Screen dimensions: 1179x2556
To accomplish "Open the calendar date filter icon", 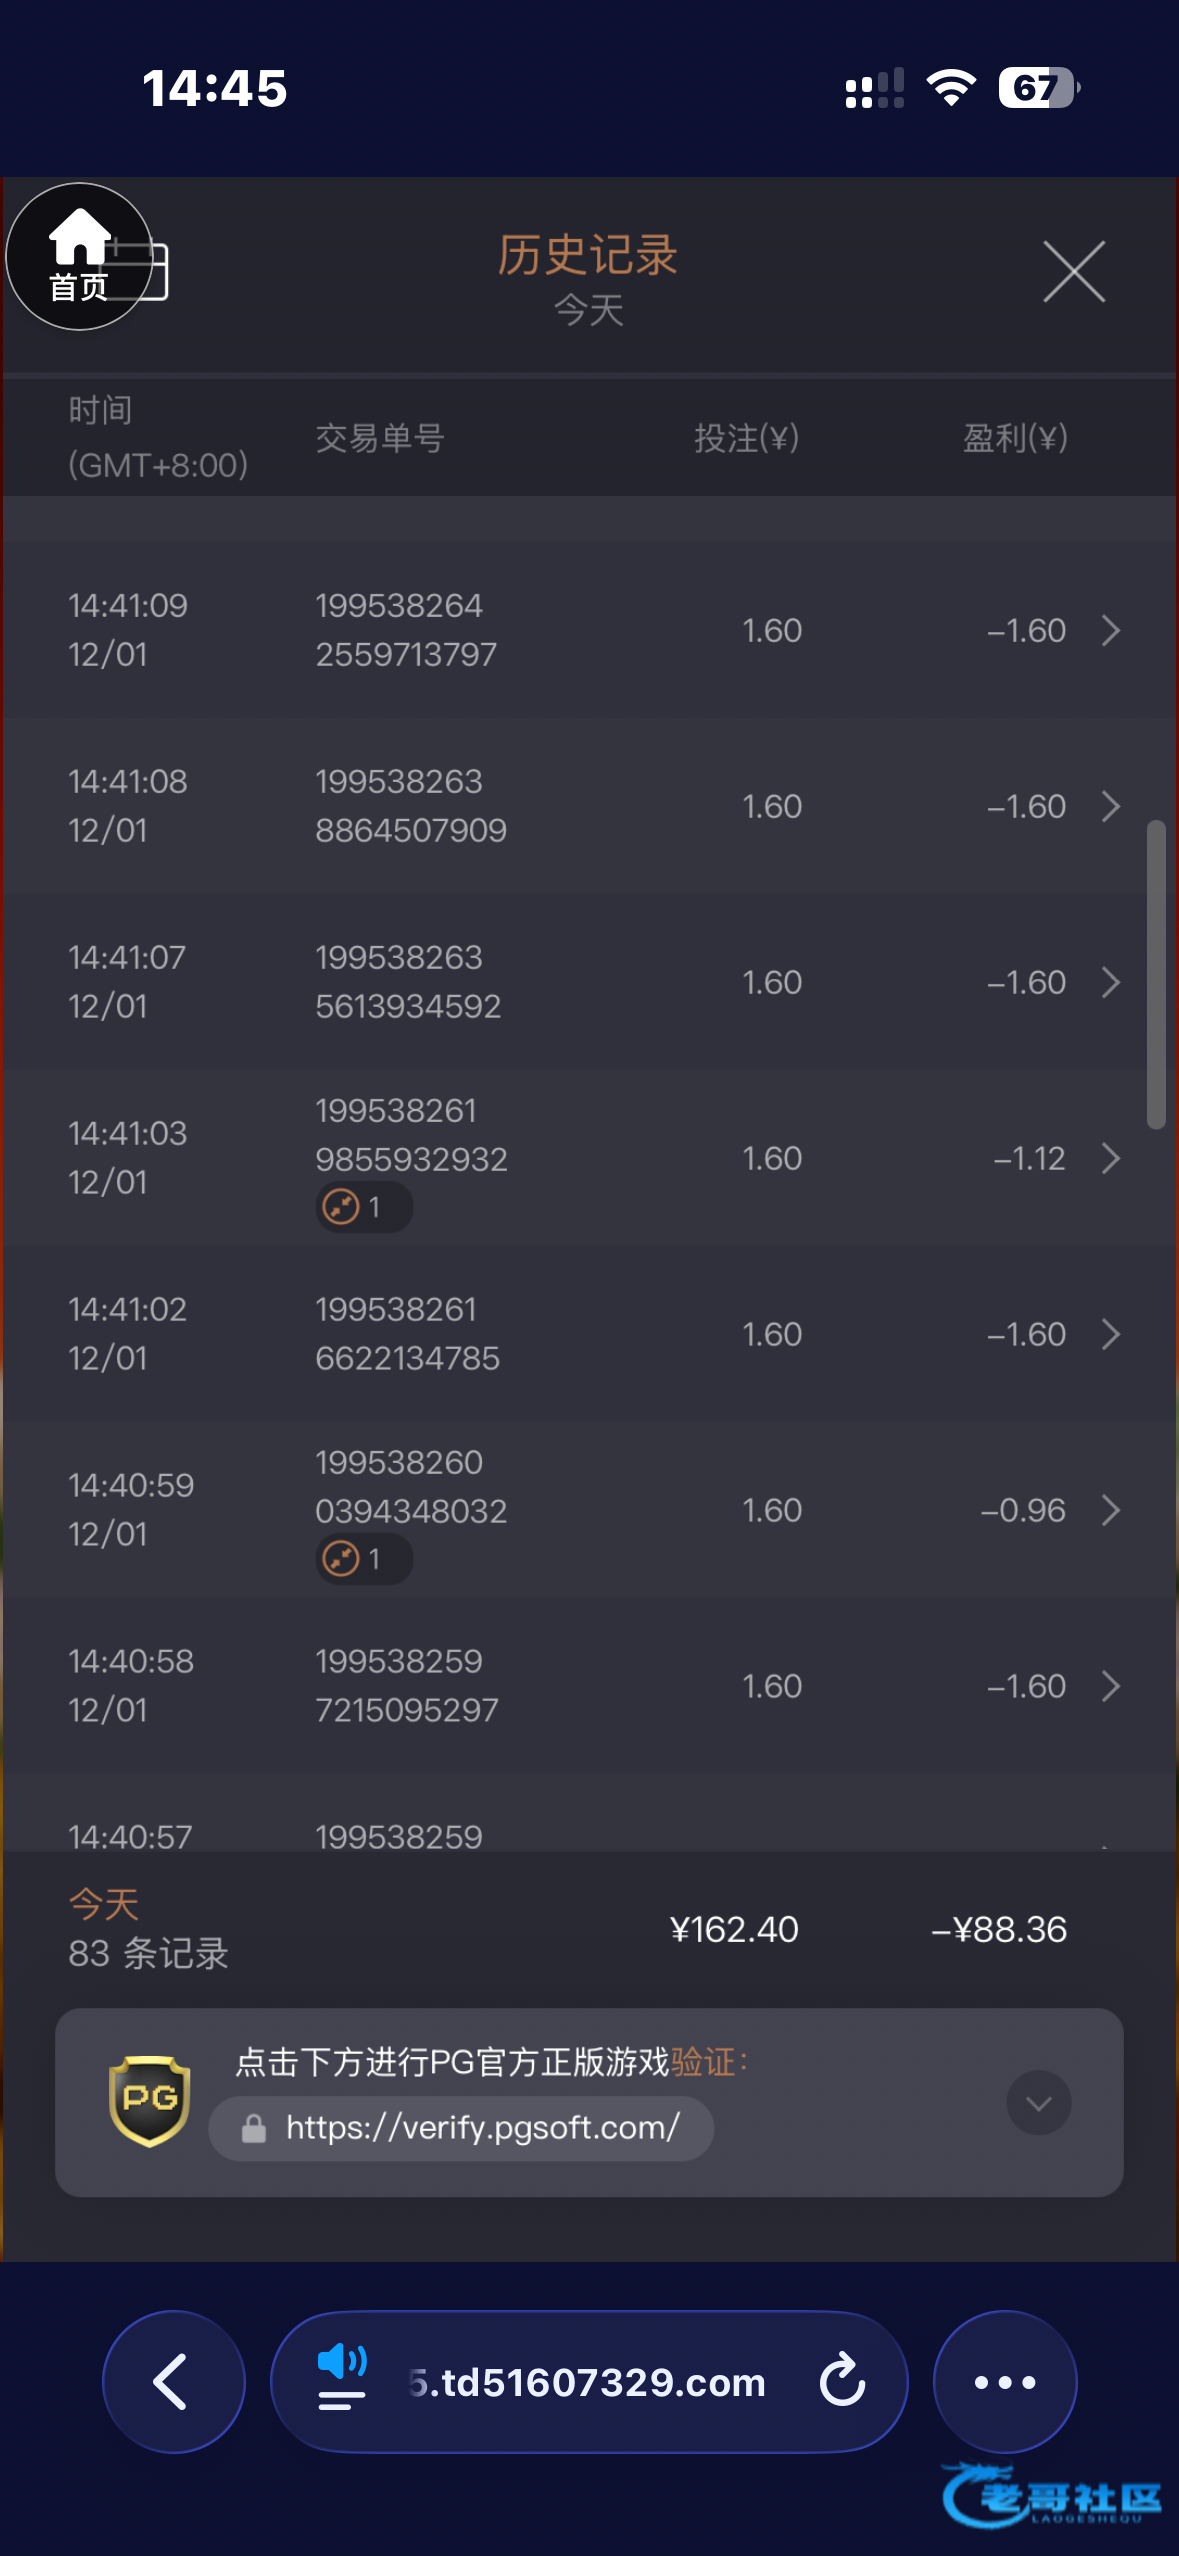I will 150,270.
